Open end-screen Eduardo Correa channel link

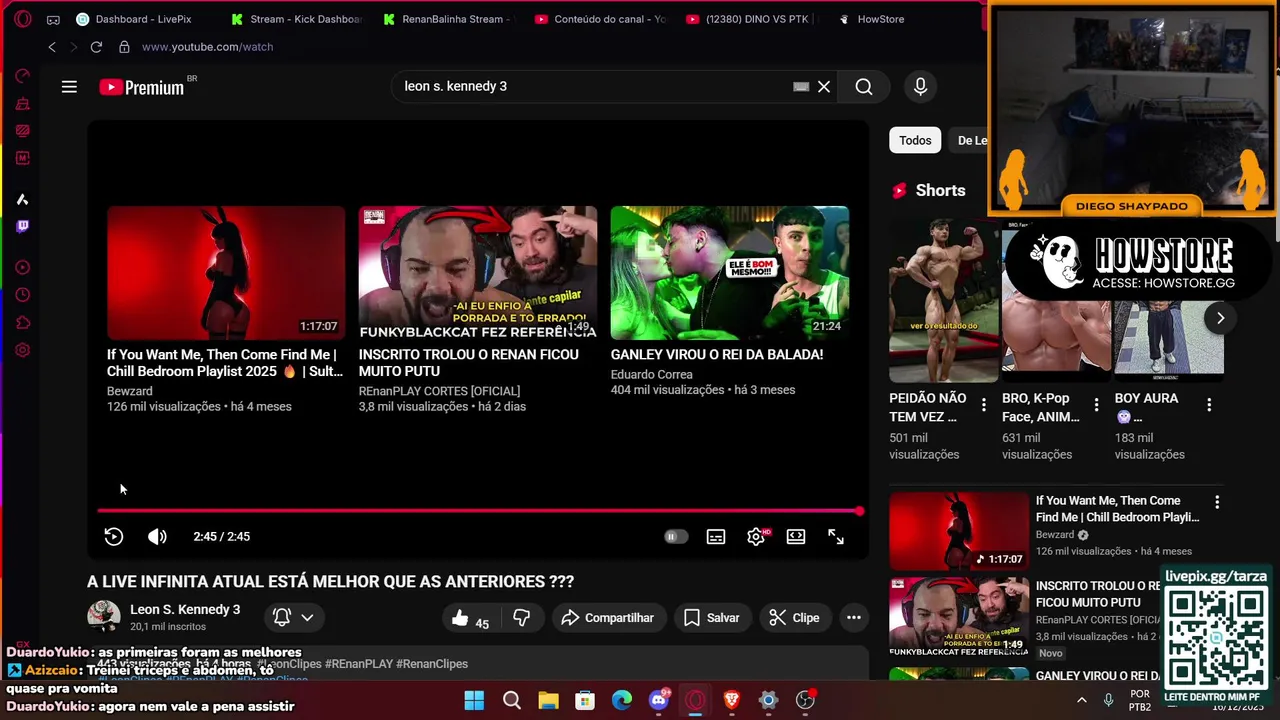652,375
